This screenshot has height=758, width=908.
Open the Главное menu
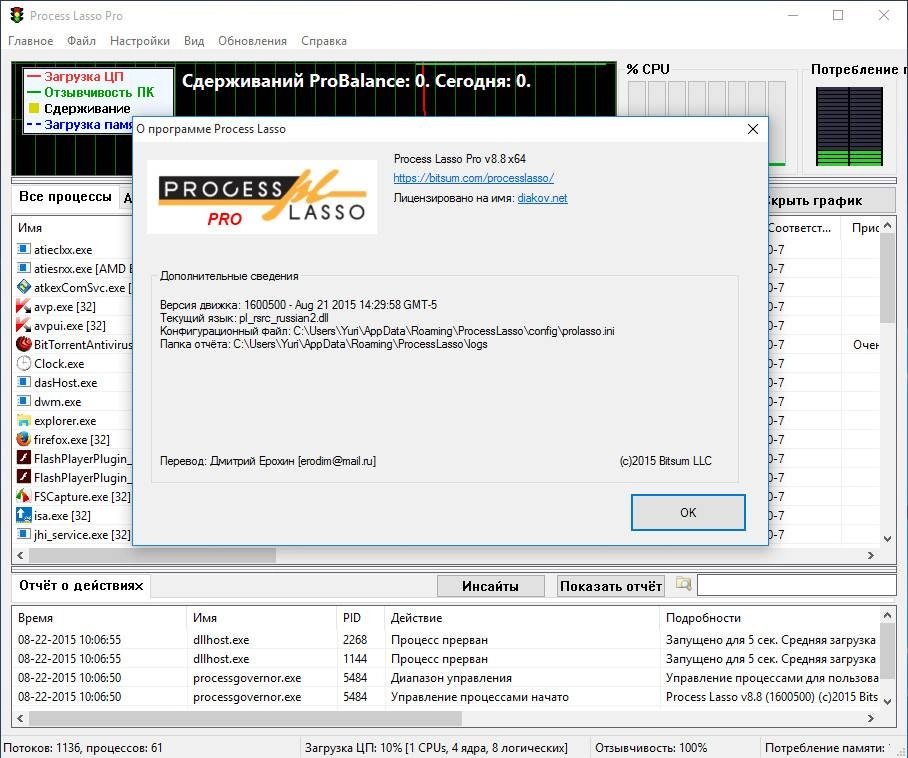(x=30, y=41)
